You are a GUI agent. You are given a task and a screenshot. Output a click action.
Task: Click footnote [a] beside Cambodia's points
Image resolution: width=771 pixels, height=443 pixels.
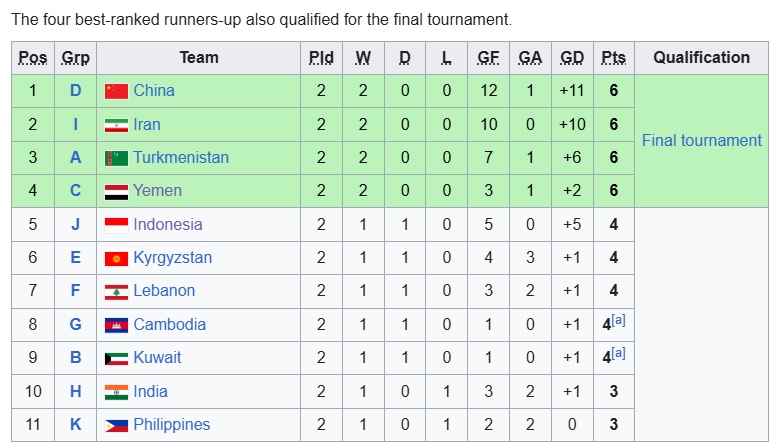point(619,320)
